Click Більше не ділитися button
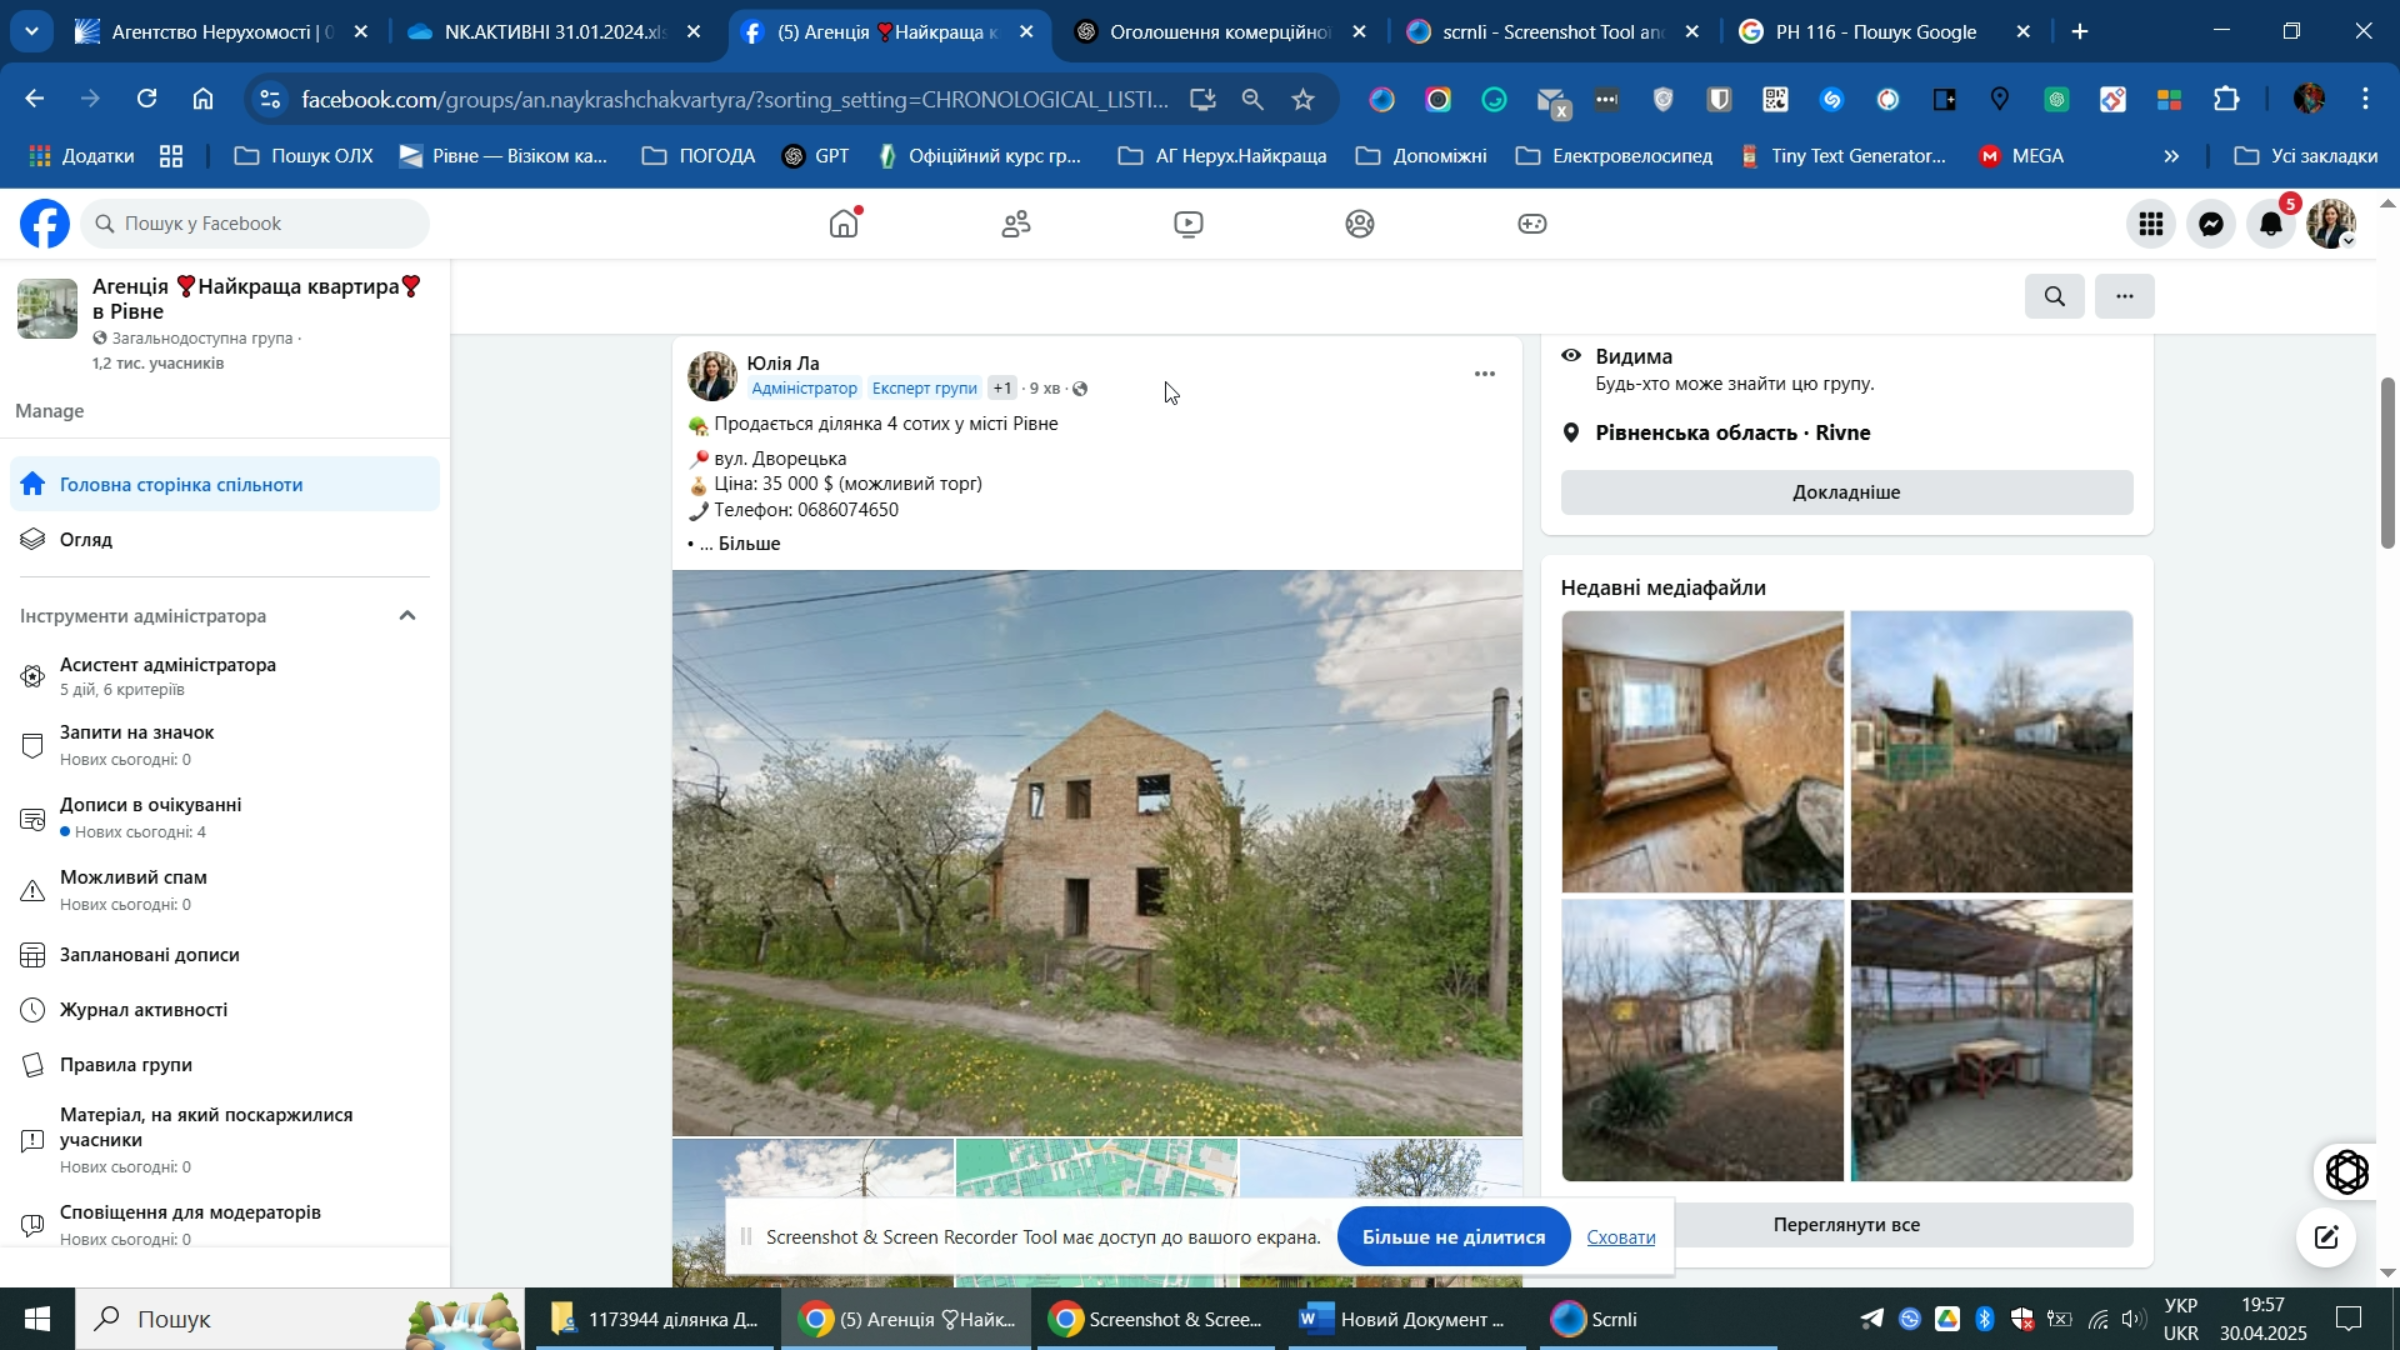2400x1350 pixels. pos(1453,1237)
